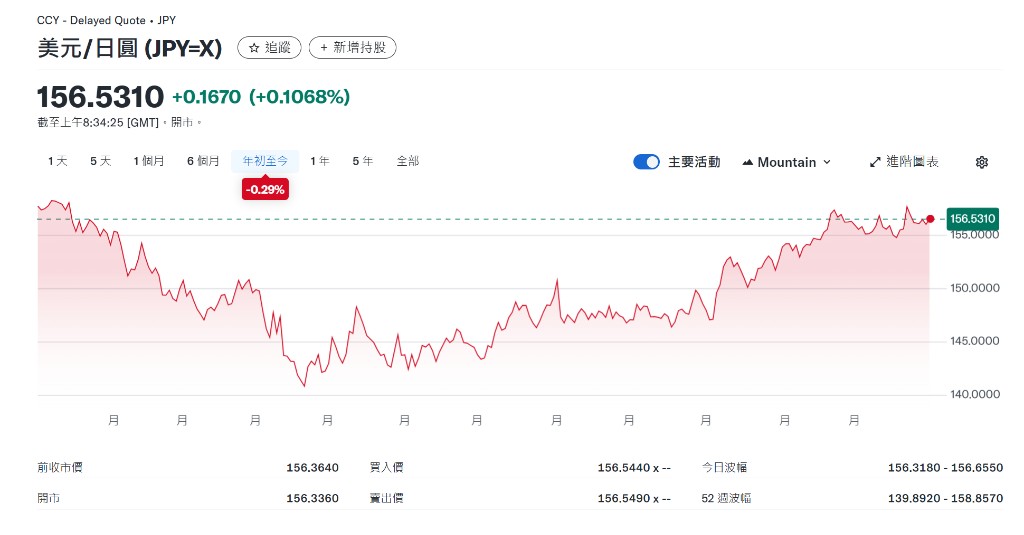
Task: Select the 全部 time range
Action: (x=408, y=161)
